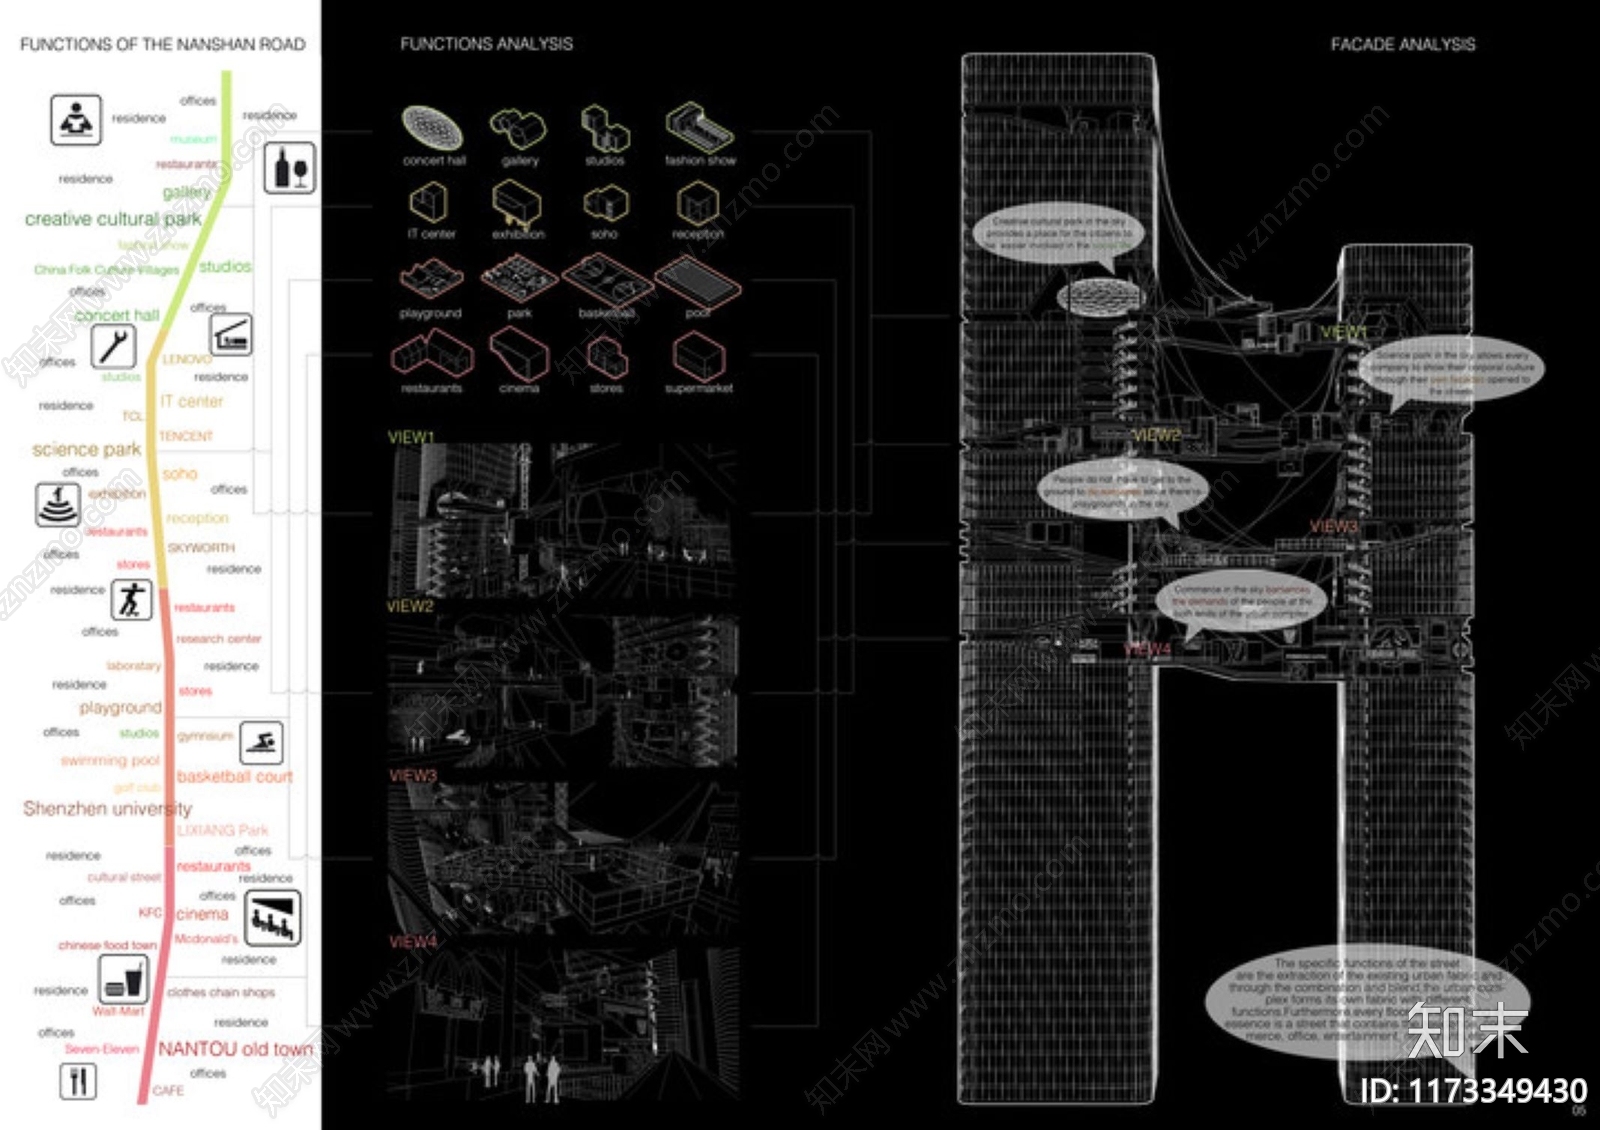
Task: Select the IT center cube icon
Action: (x=429, y=203)
